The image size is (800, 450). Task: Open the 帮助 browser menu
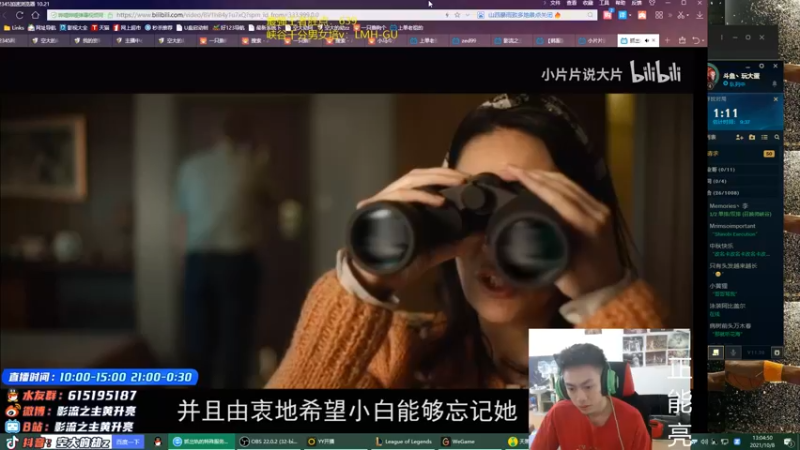coord(620,3)
